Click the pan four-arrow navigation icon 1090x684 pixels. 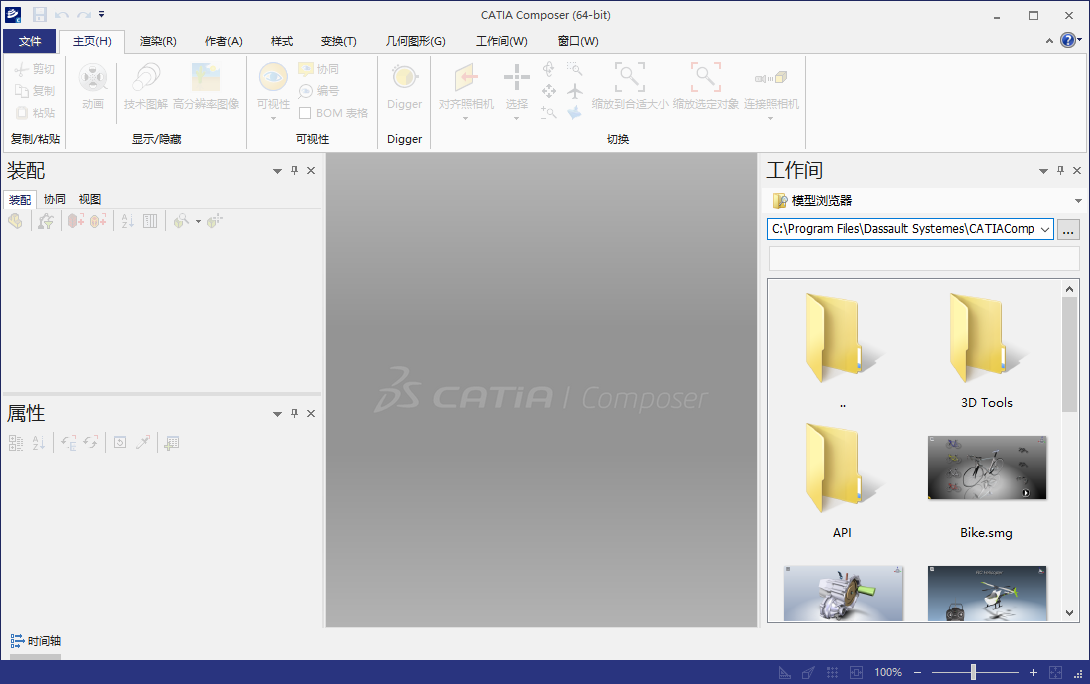[548, 90]
